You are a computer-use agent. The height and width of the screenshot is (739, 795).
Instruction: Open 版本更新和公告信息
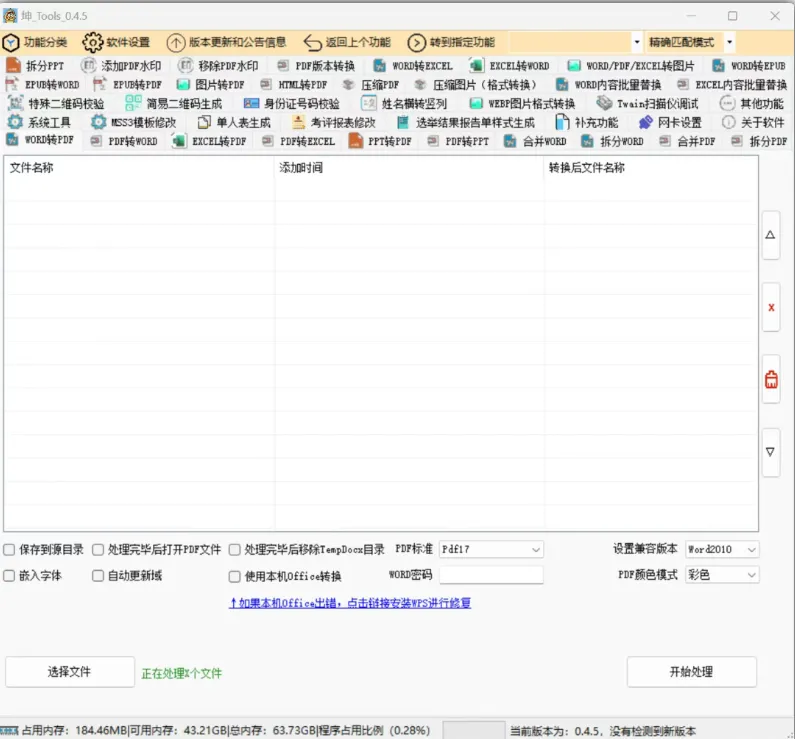pos(227,42)
